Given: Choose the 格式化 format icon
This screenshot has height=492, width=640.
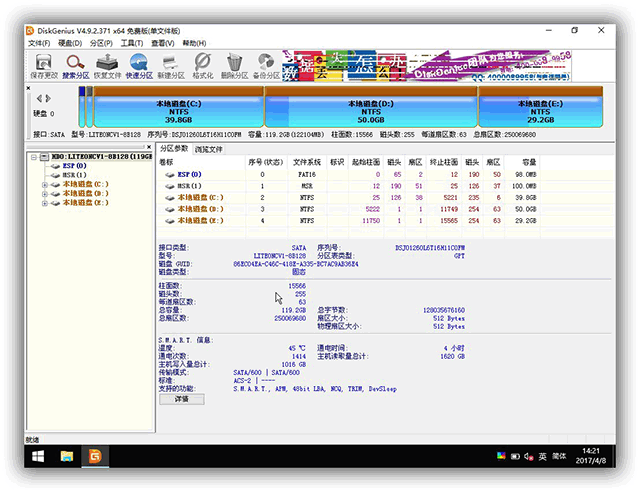Looking at the screenshot, I should 203,66.
